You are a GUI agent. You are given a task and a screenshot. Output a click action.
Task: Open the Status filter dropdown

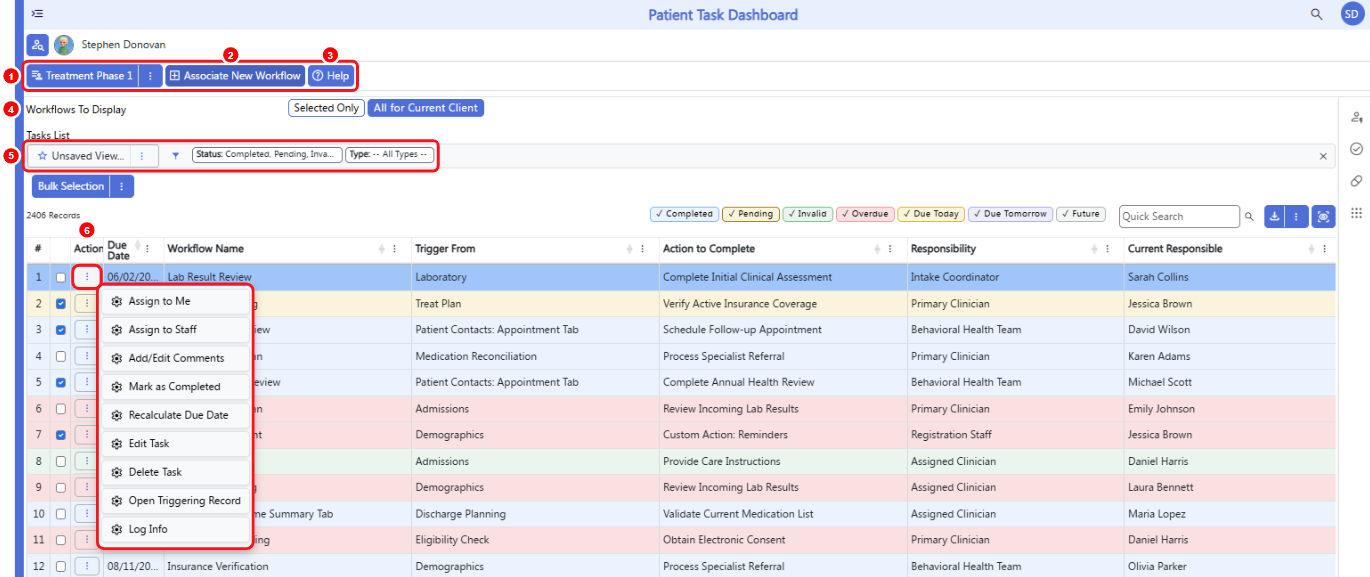pos(265,155)
